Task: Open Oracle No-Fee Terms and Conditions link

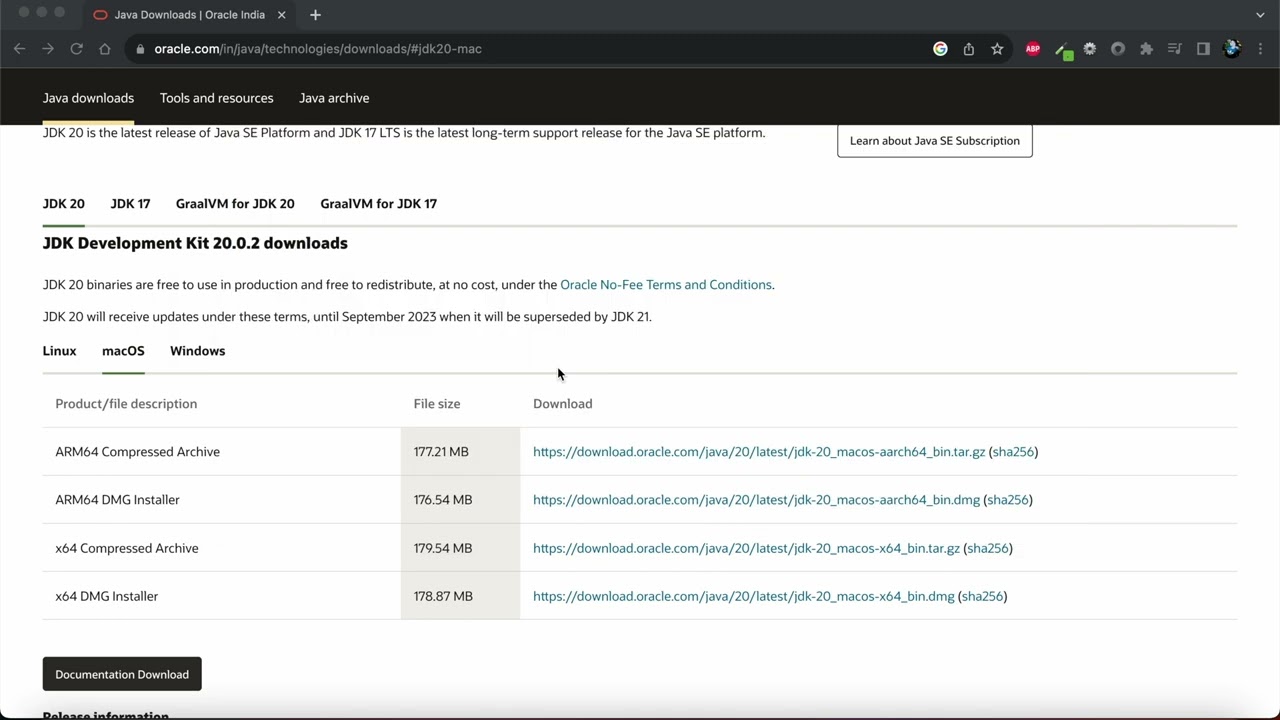Action: (666, 285)
